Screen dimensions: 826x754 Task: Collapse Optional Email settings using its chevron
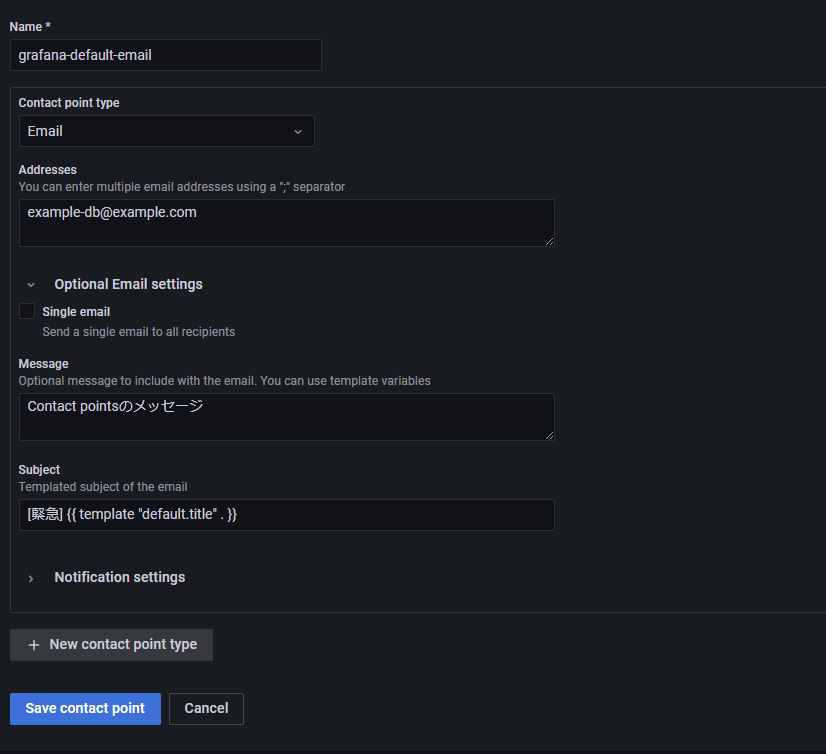(x=31, y=285)
